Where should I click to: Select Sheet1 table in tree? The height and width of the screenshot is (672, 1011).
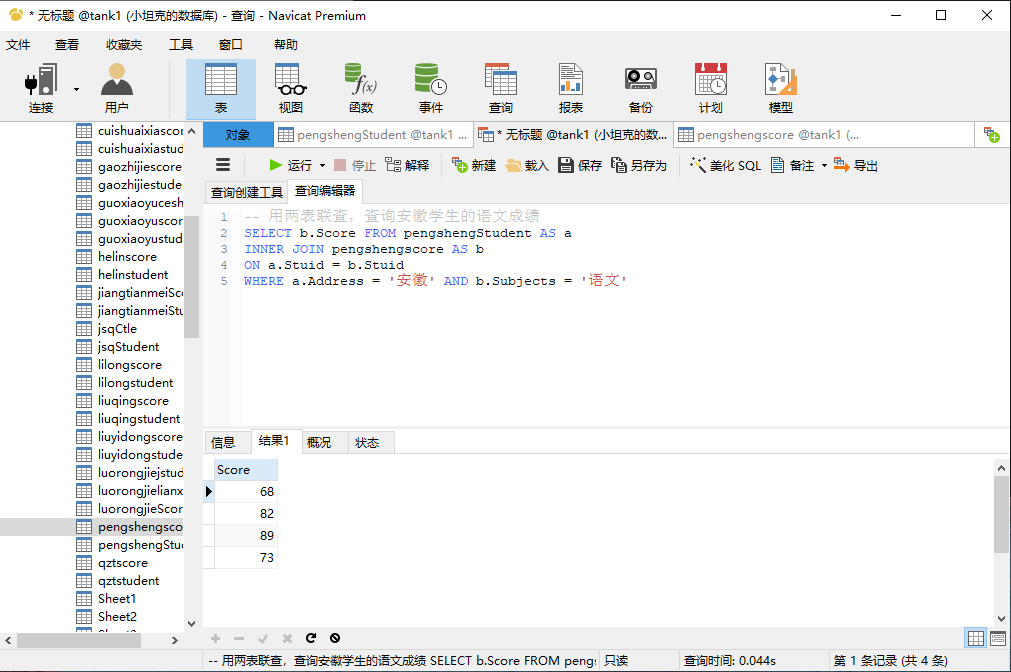117,599
